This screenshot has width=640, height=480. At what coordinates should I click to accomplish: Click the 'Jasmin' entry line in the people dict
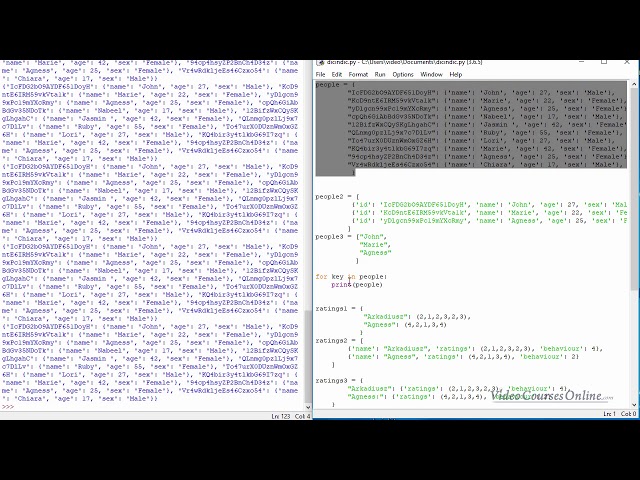coord(487,124)
